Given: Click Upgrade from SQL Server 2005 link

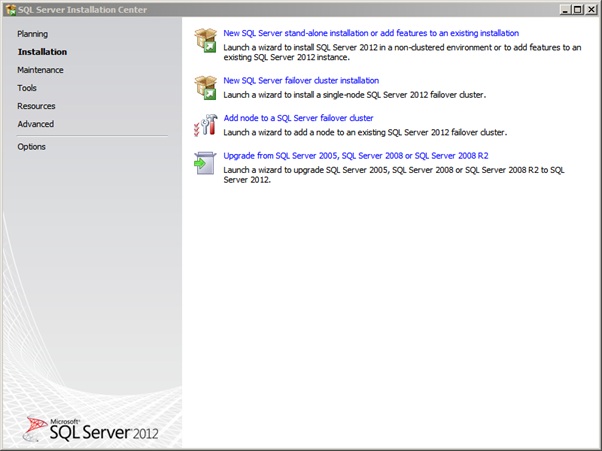Looking at the screenshot, I should pyautogui.click(x=355, y=156).
